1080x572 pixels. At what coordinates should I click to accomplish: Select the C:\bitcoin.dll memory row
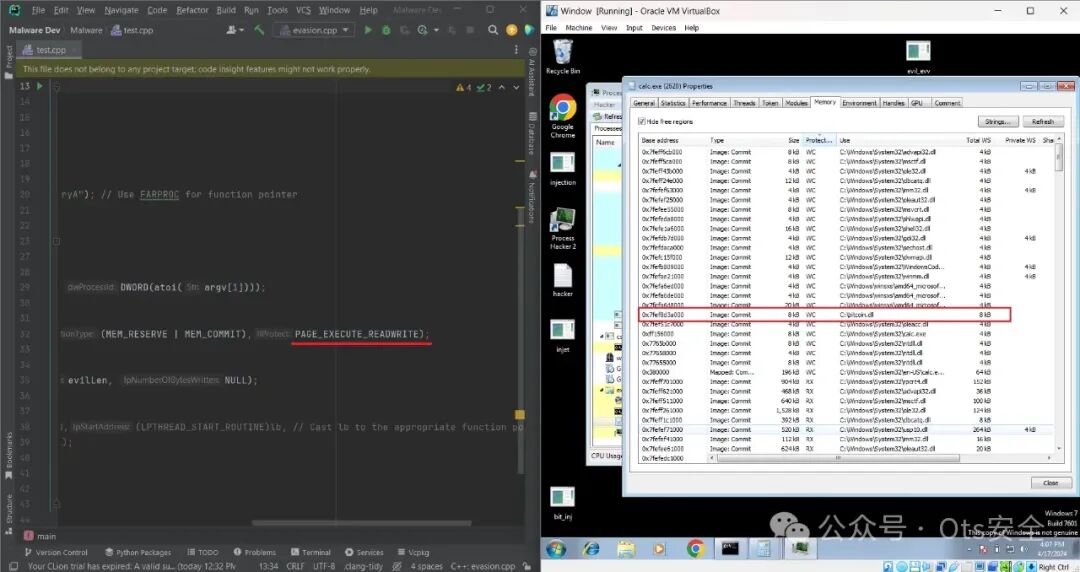[x=825, y=314]
